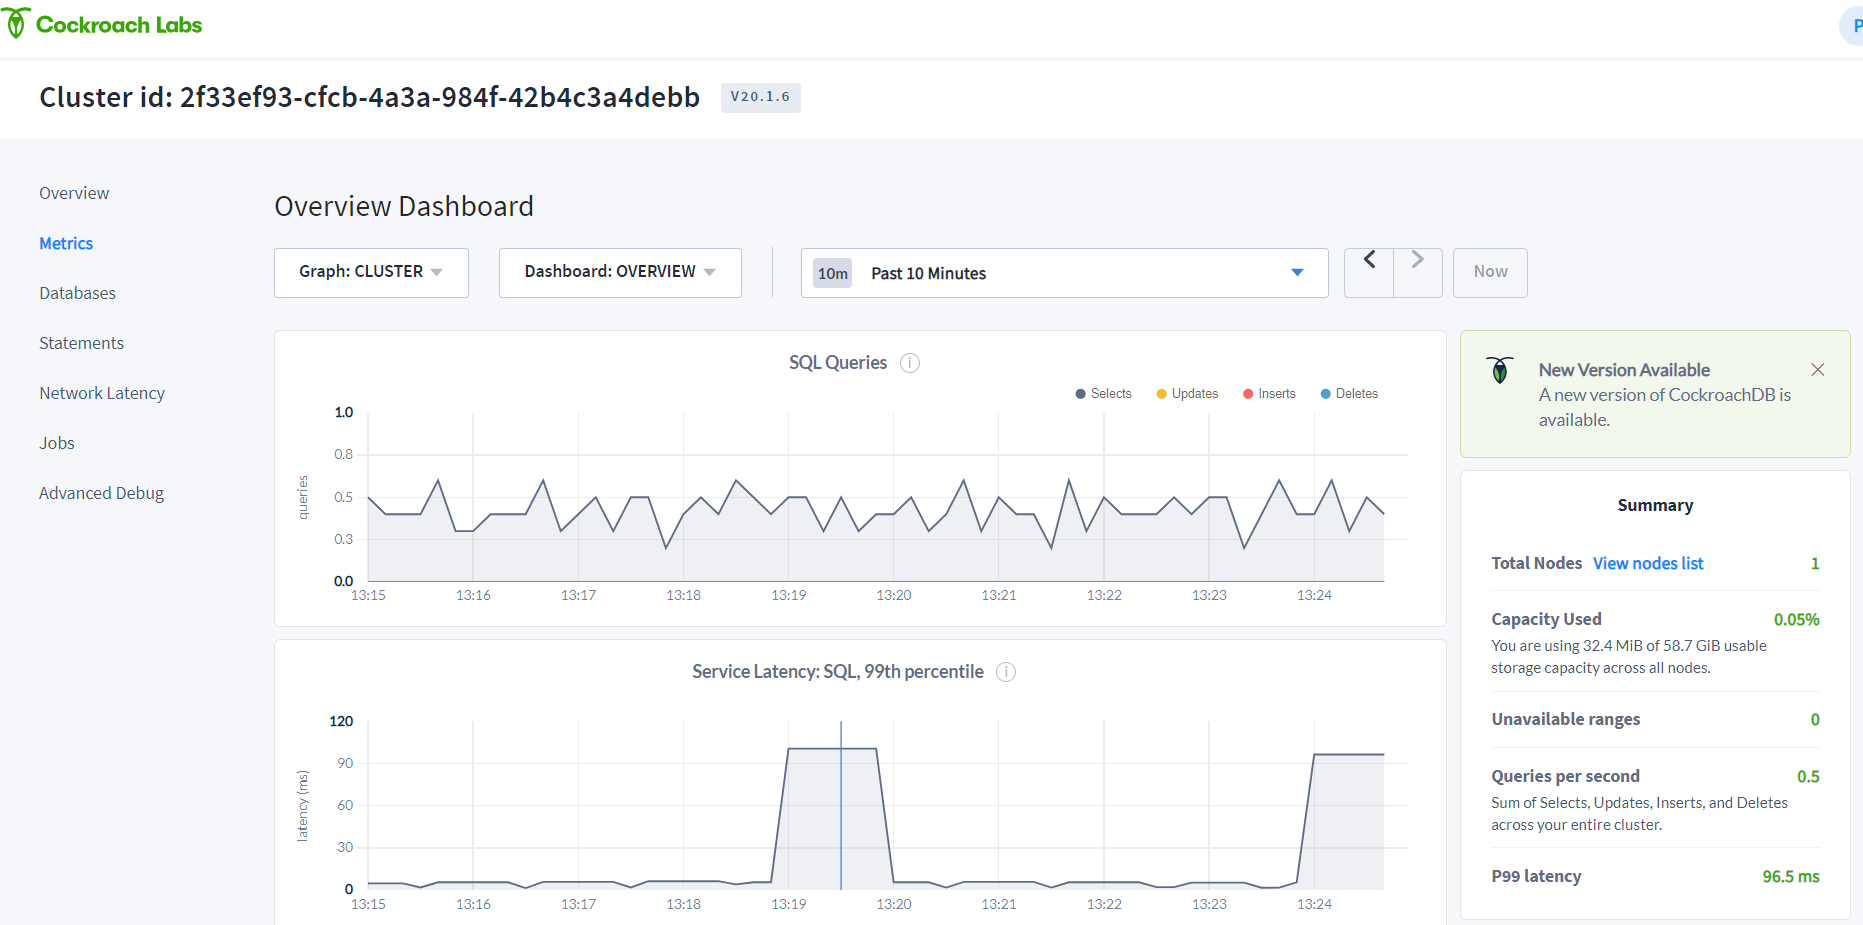Go to the next time window arrow

pyautogui.click(x=1418, y=272)
